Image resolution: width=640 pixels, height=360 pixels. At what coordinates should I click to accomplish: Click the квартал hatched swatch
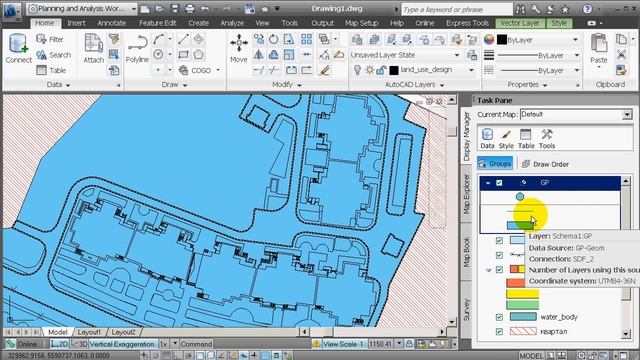click(x=523, y=331)
